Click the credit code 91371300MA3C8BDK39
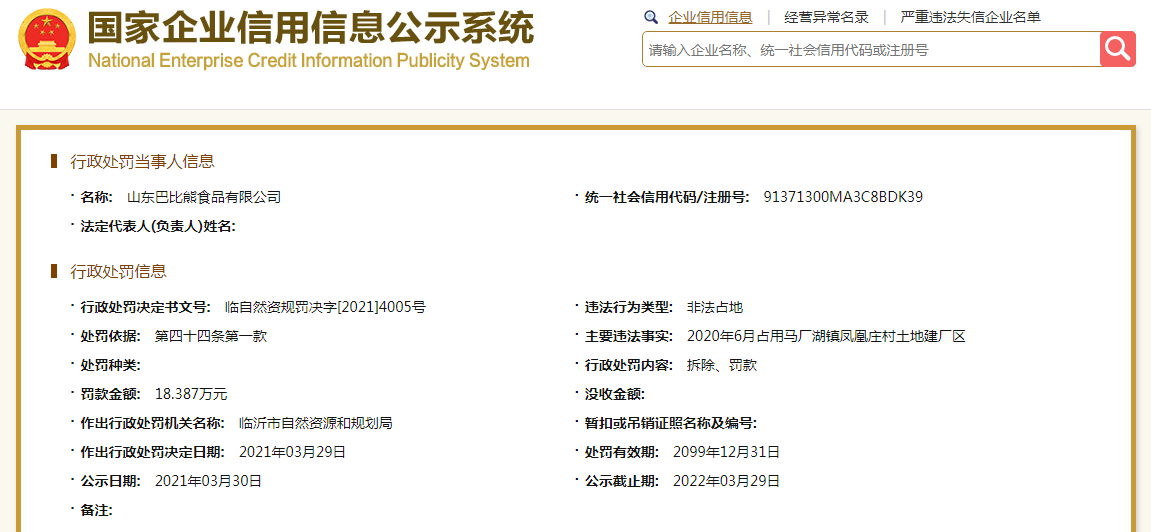Viewport: 1151px width, 532px height. click(x=842, y=197)
